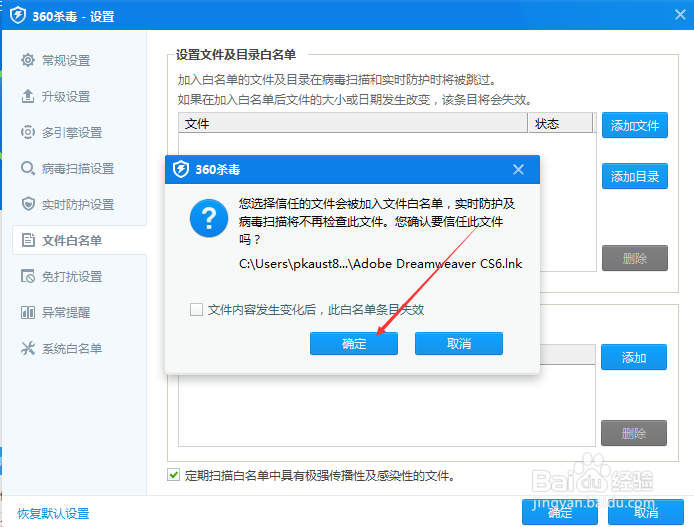The height and width of the screenshot is (527, 694).
Task: Click the lower 删除 button
Action: click(634, 433)
